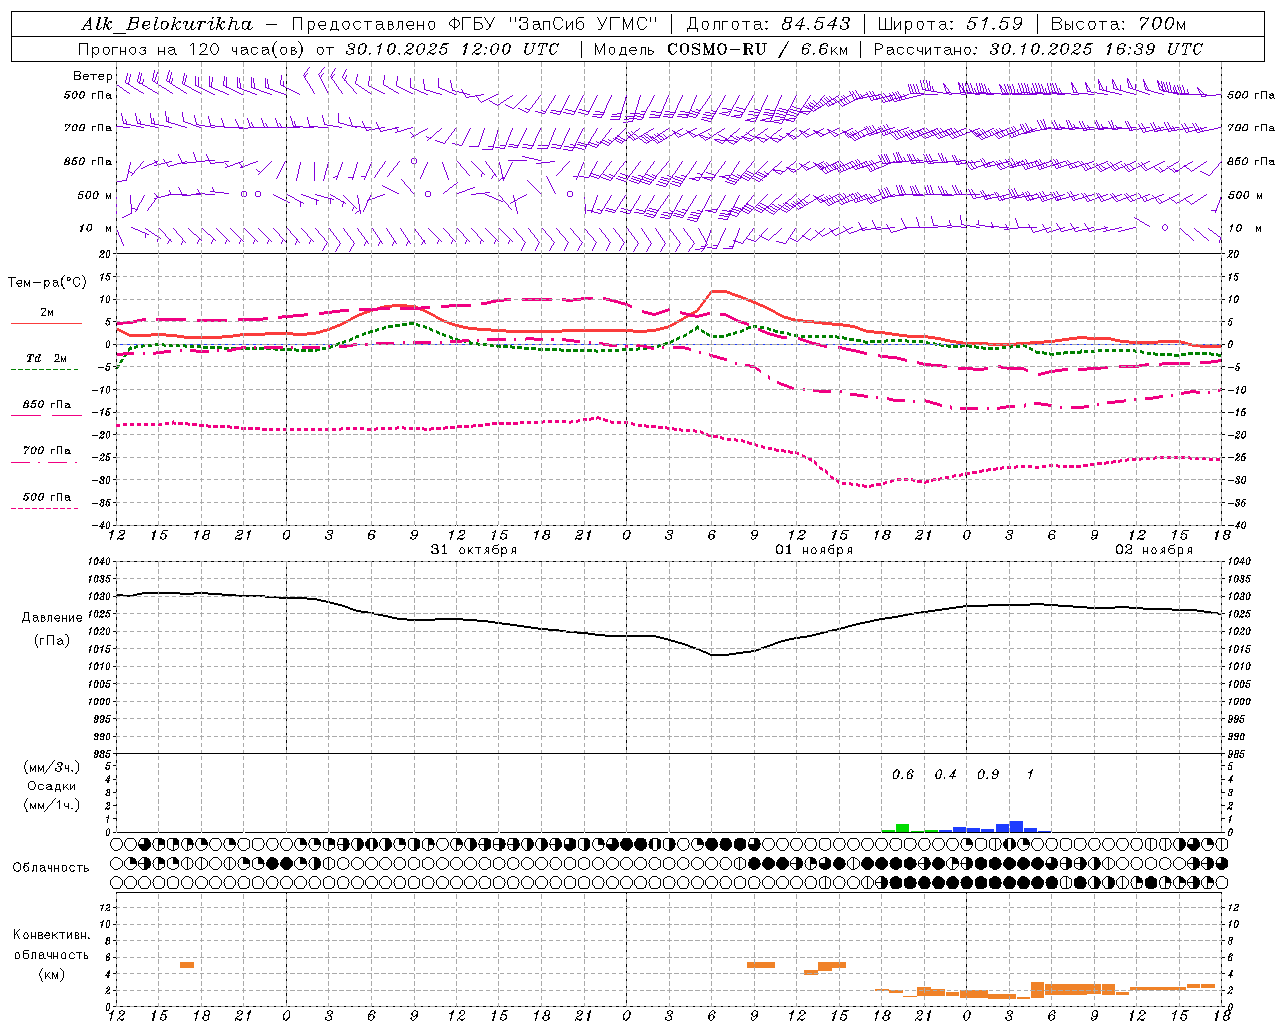Click the Давление panel label
Image resolution: width=1280 pixels, height=1024 pixels.
click(x=52, y=618)
